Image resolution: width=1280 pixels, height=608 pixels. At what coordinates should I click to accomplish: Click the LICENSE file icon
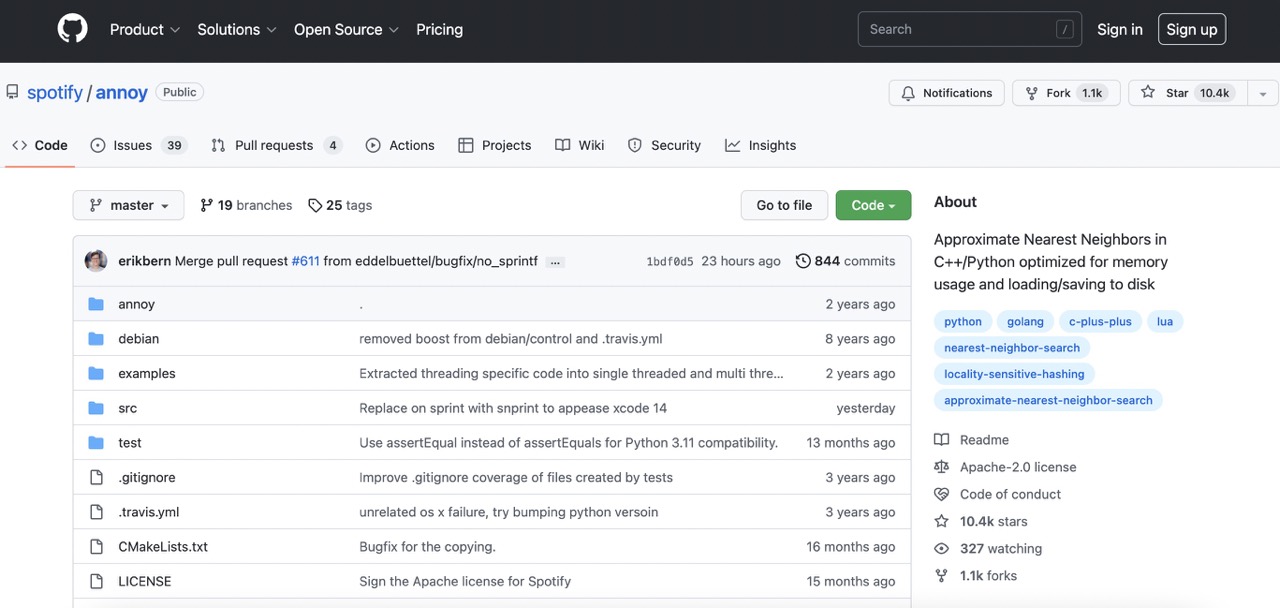tap(96, 581)
